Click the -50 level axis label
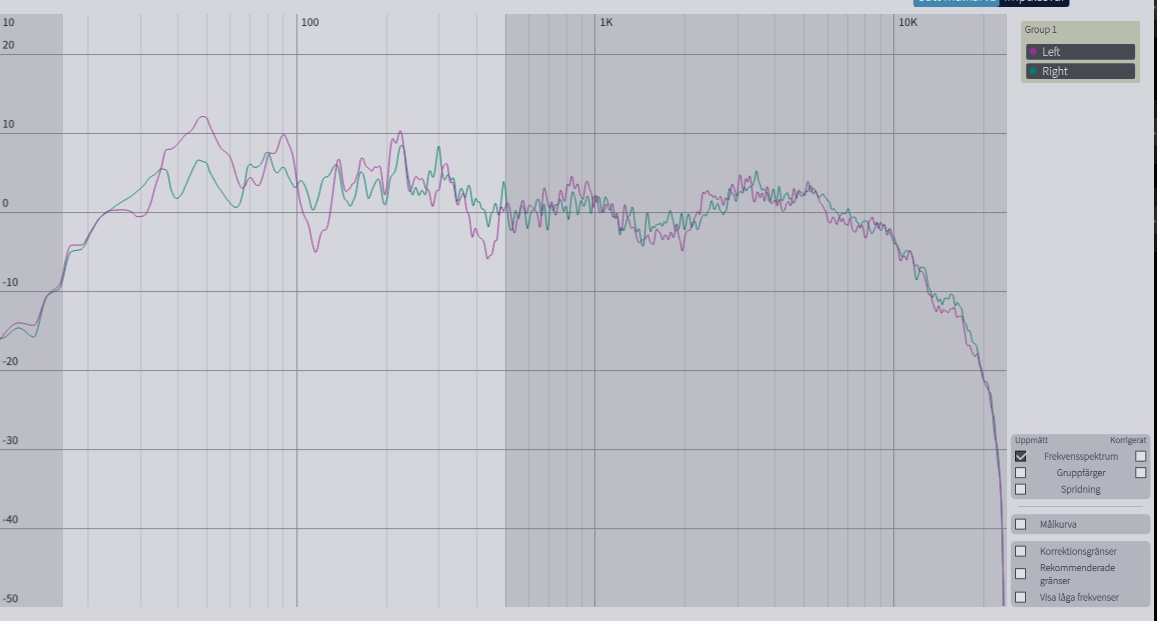The image size is (1157, 621). tap(10, 599)
